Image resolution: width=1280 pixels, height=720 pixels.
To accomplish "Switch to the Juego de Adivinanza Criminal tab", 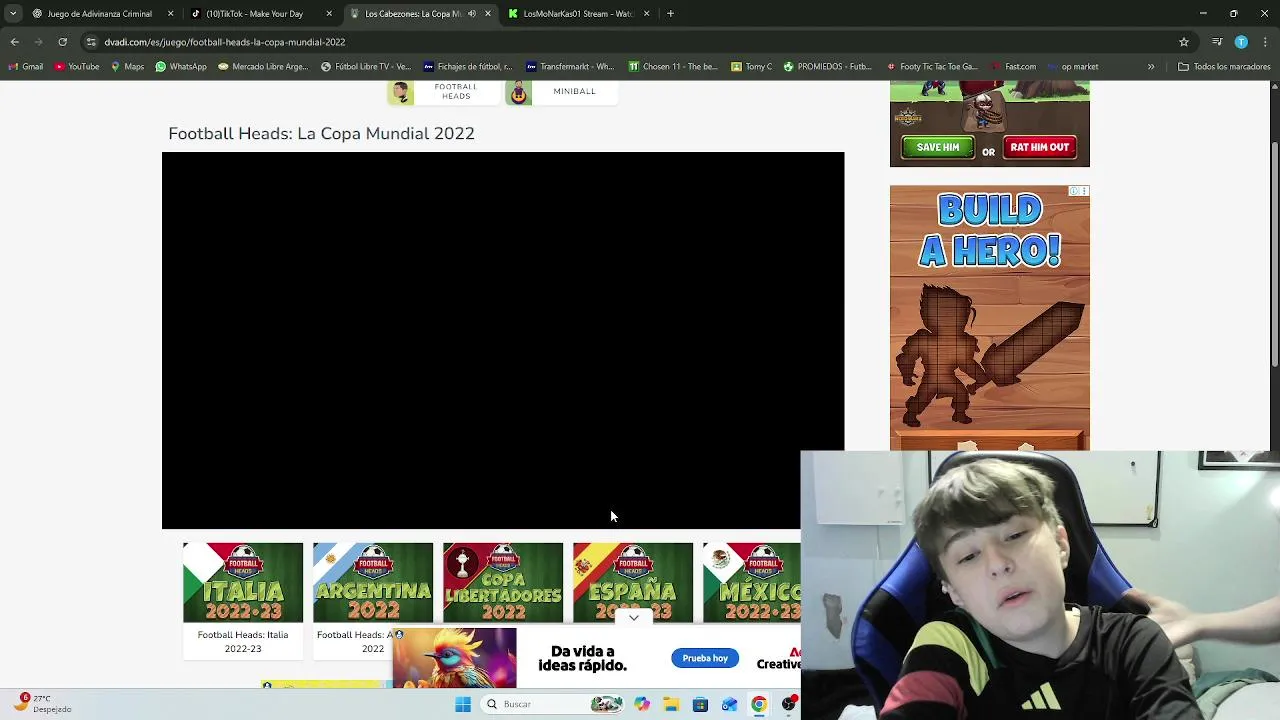I will tap(100, 14).
